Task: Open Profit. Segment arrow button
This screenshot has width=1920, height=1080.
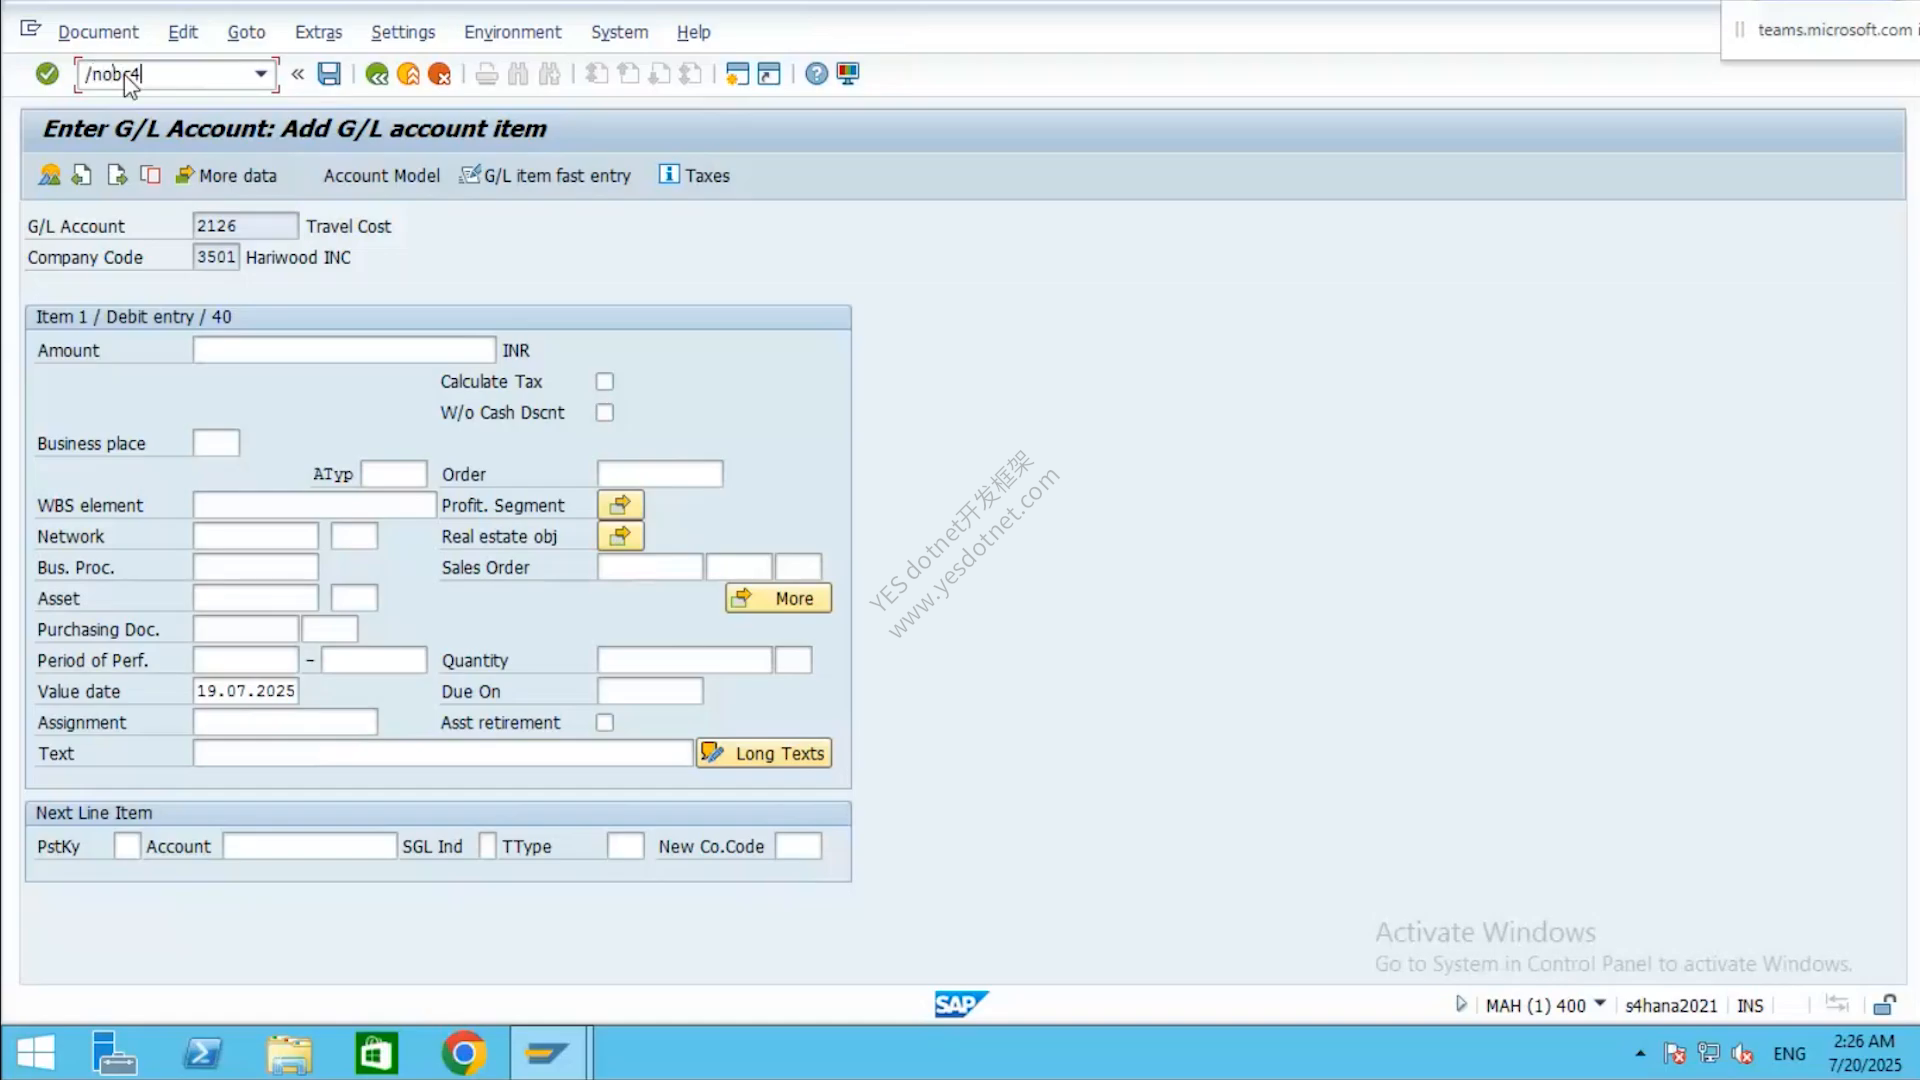Action: (x=620, y=505)
